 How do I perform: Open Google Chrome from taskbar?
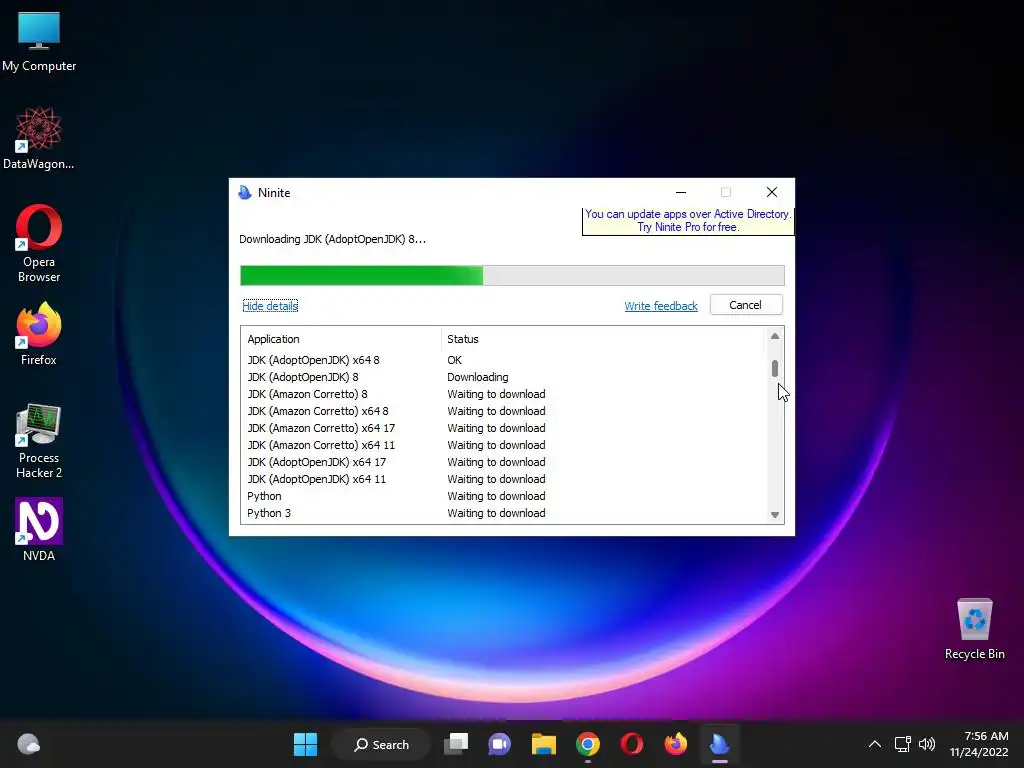point(588,744)
